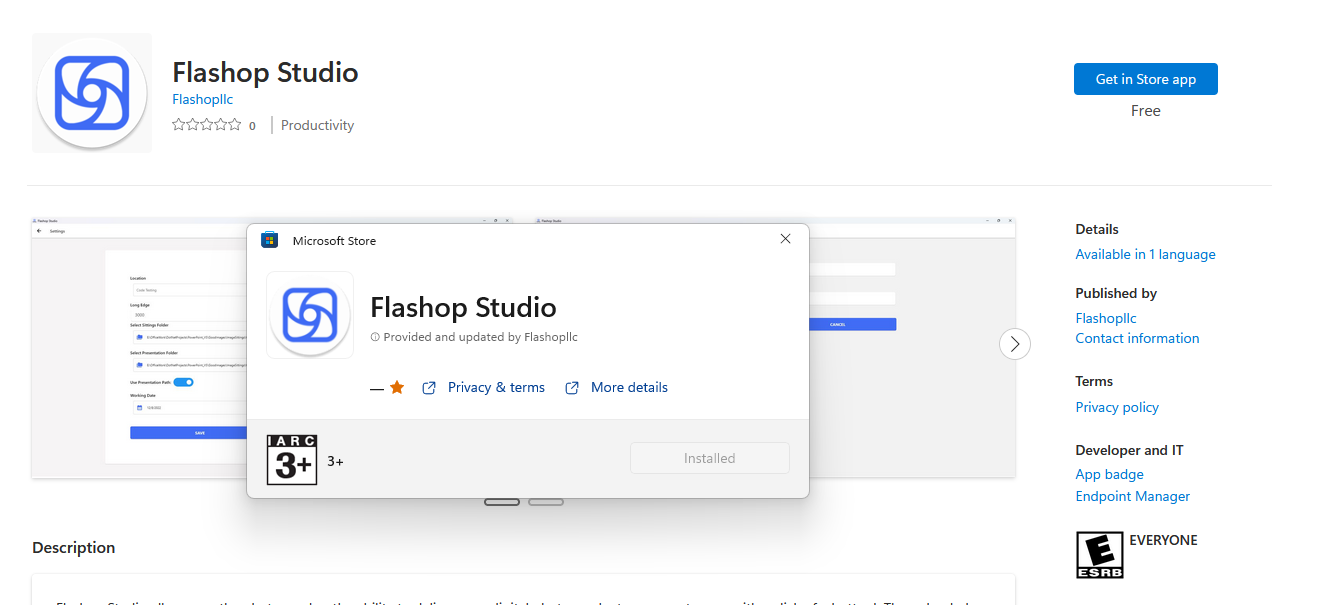Select the first carousel page indicator
The height and width of the screenshot is (605, 1324).
click(502, 501)
